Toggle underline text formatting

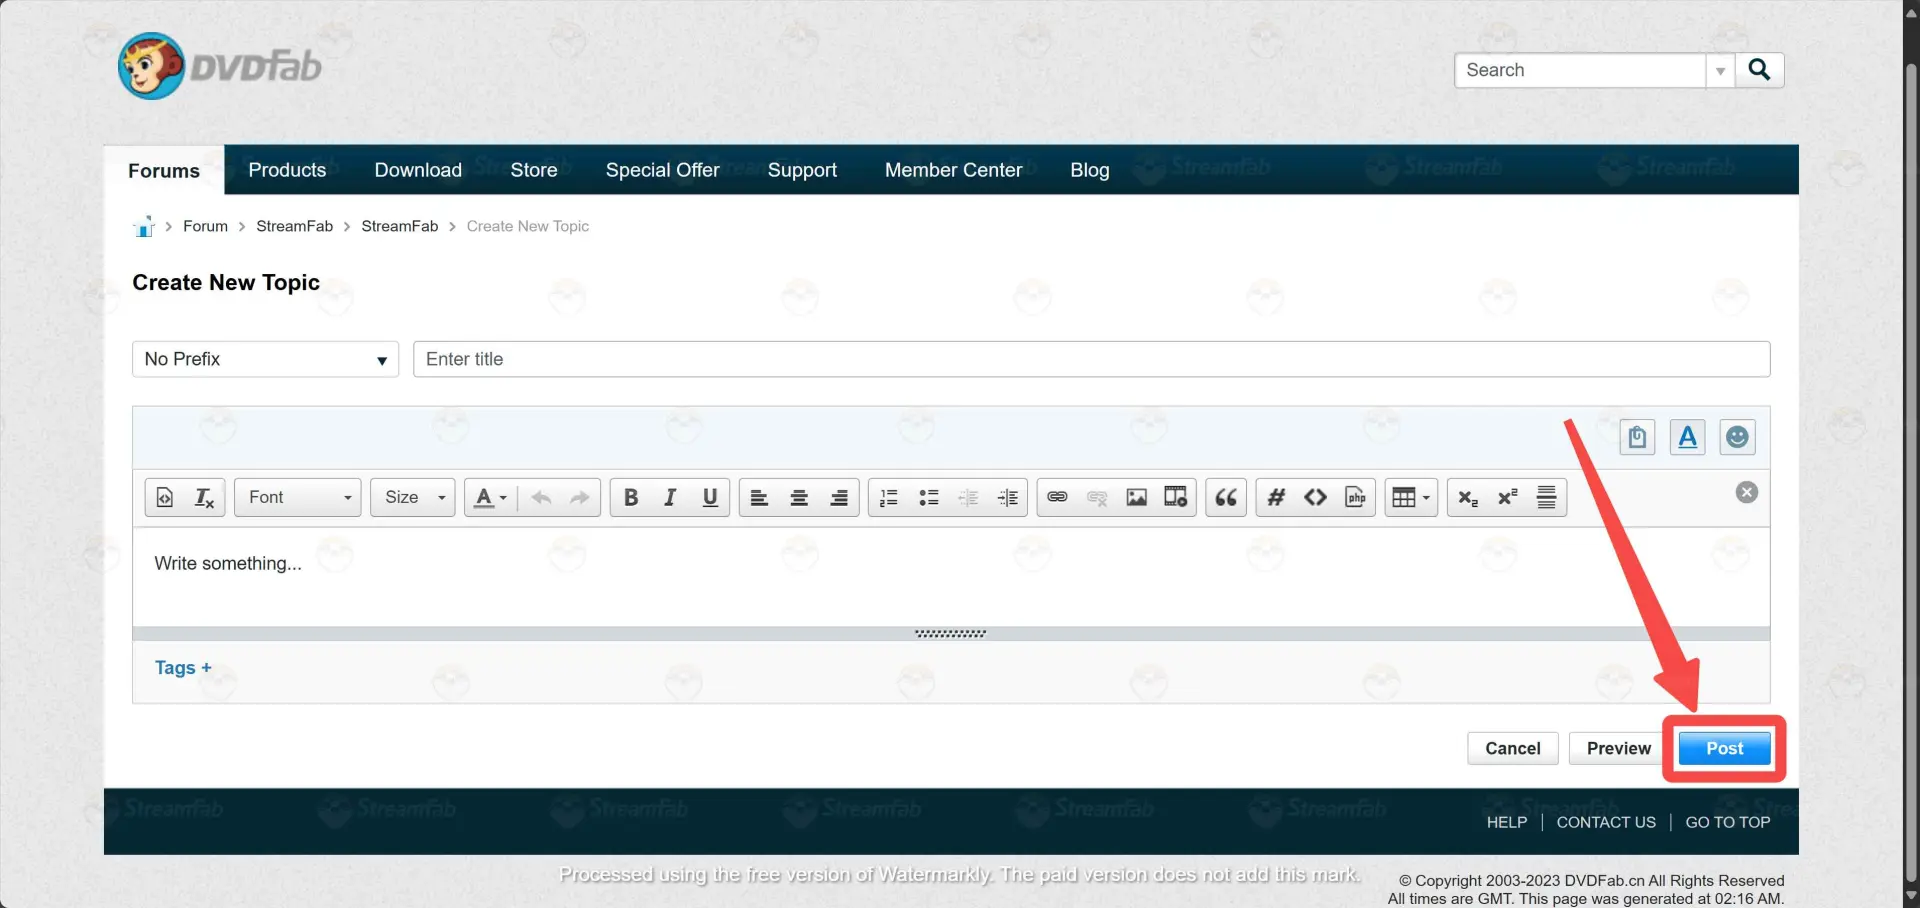(710, 497)
